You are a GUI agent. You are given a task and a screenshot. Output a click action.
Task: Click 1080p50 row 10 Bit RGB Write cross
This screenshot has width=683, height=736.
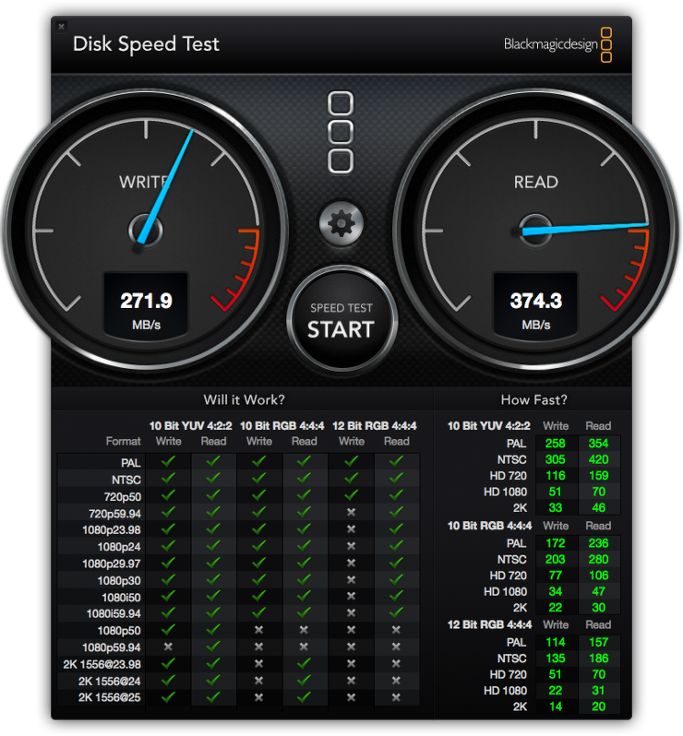click(259, 630)
